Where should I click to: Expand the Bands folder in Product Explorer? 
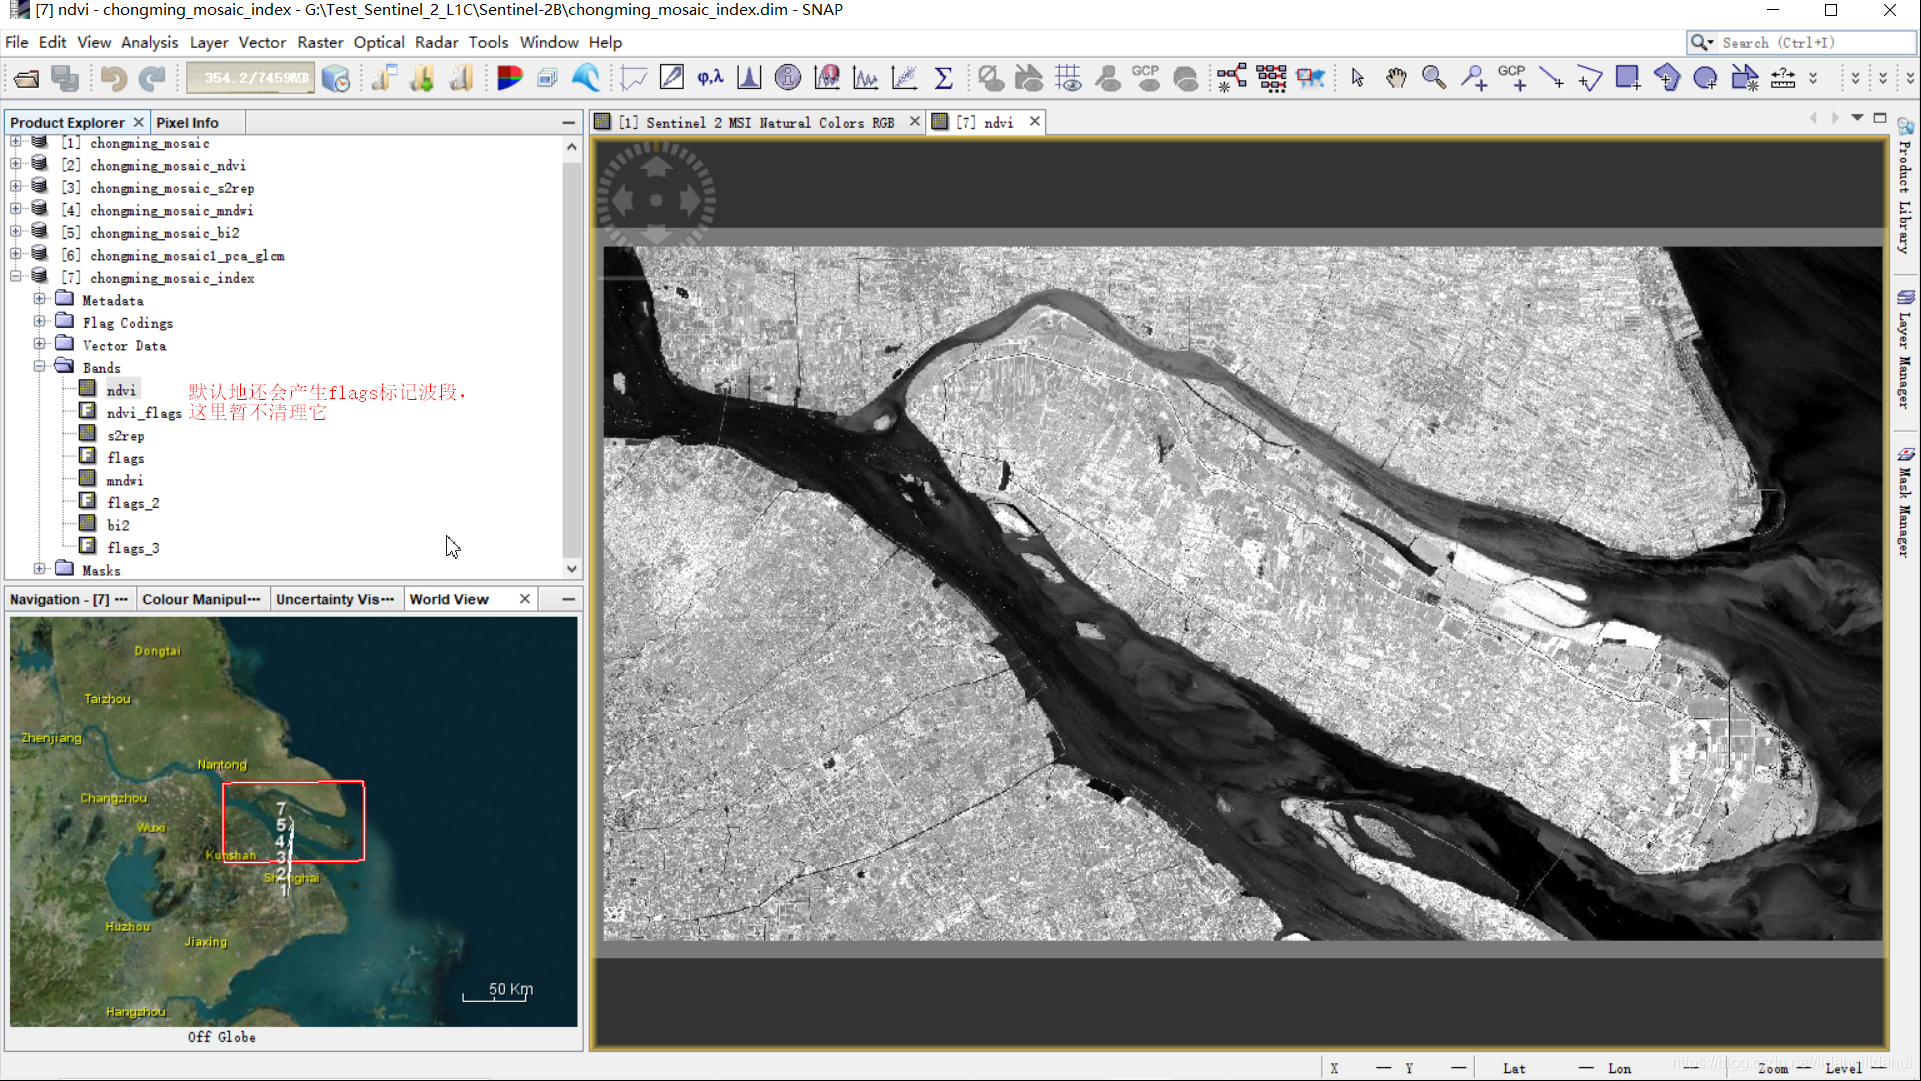[x=38, y=367]
